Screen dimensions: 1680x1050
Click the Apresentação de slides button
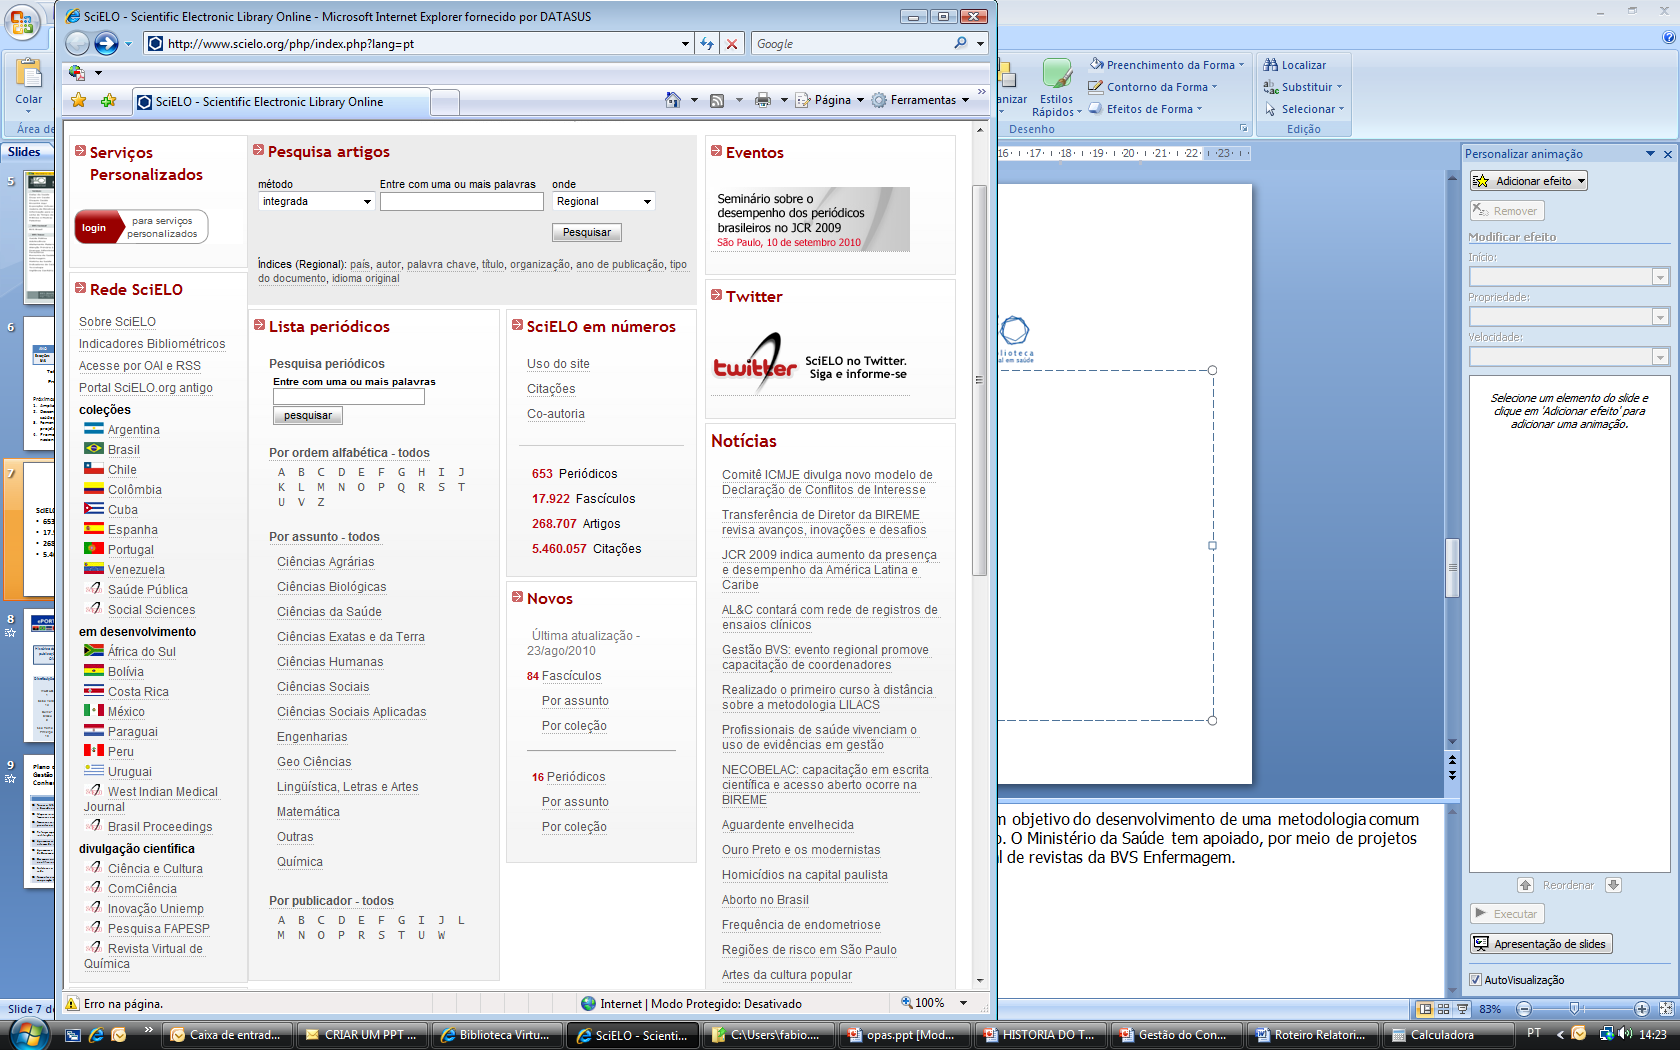[1541, 944]
